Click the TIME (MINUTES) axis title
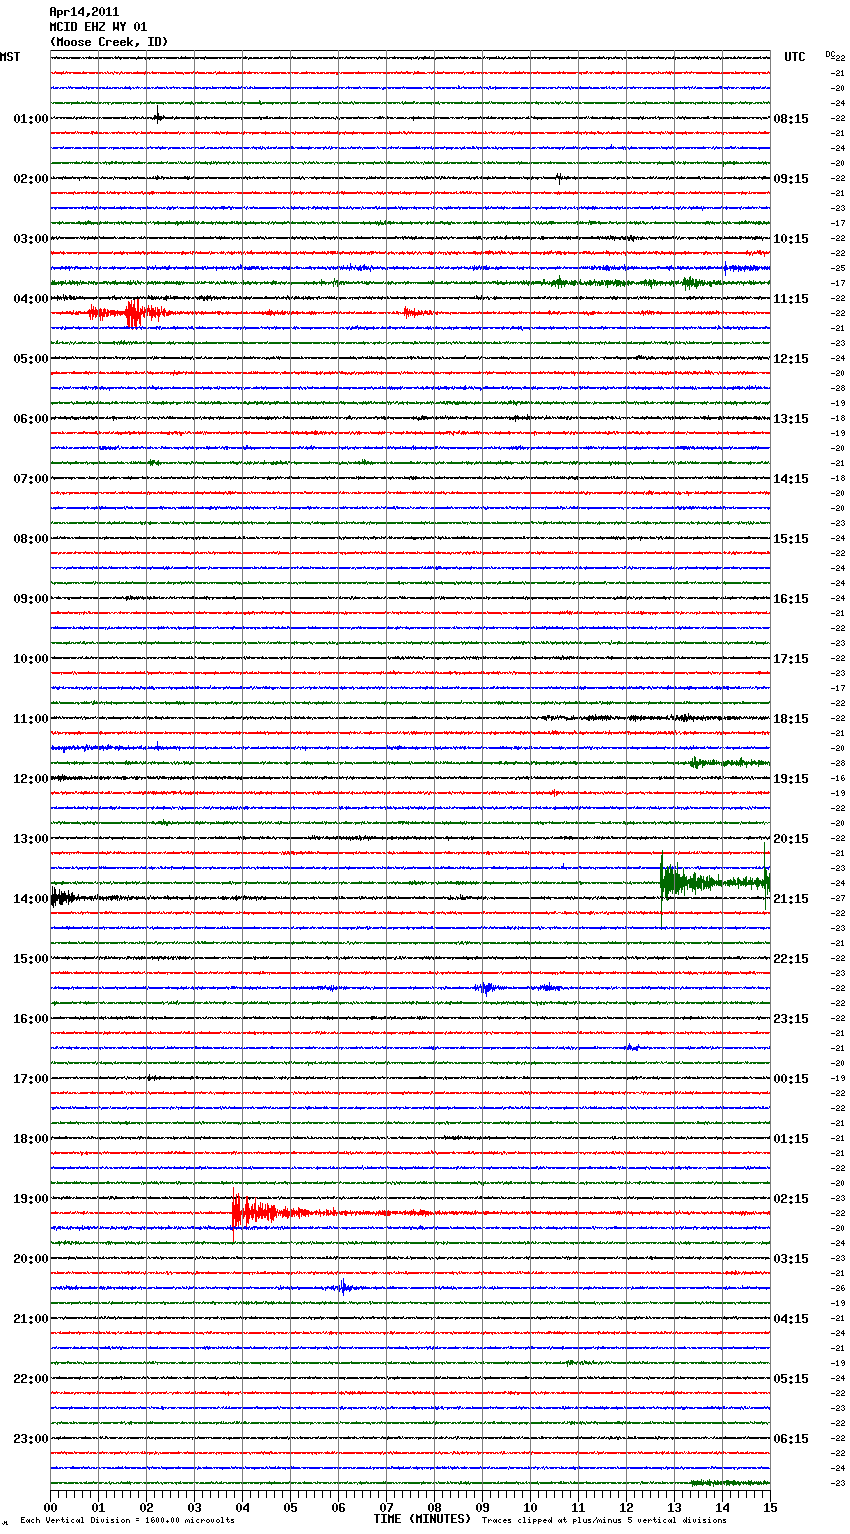This screenshot has height=1534, width=850. coord(421,1519)
